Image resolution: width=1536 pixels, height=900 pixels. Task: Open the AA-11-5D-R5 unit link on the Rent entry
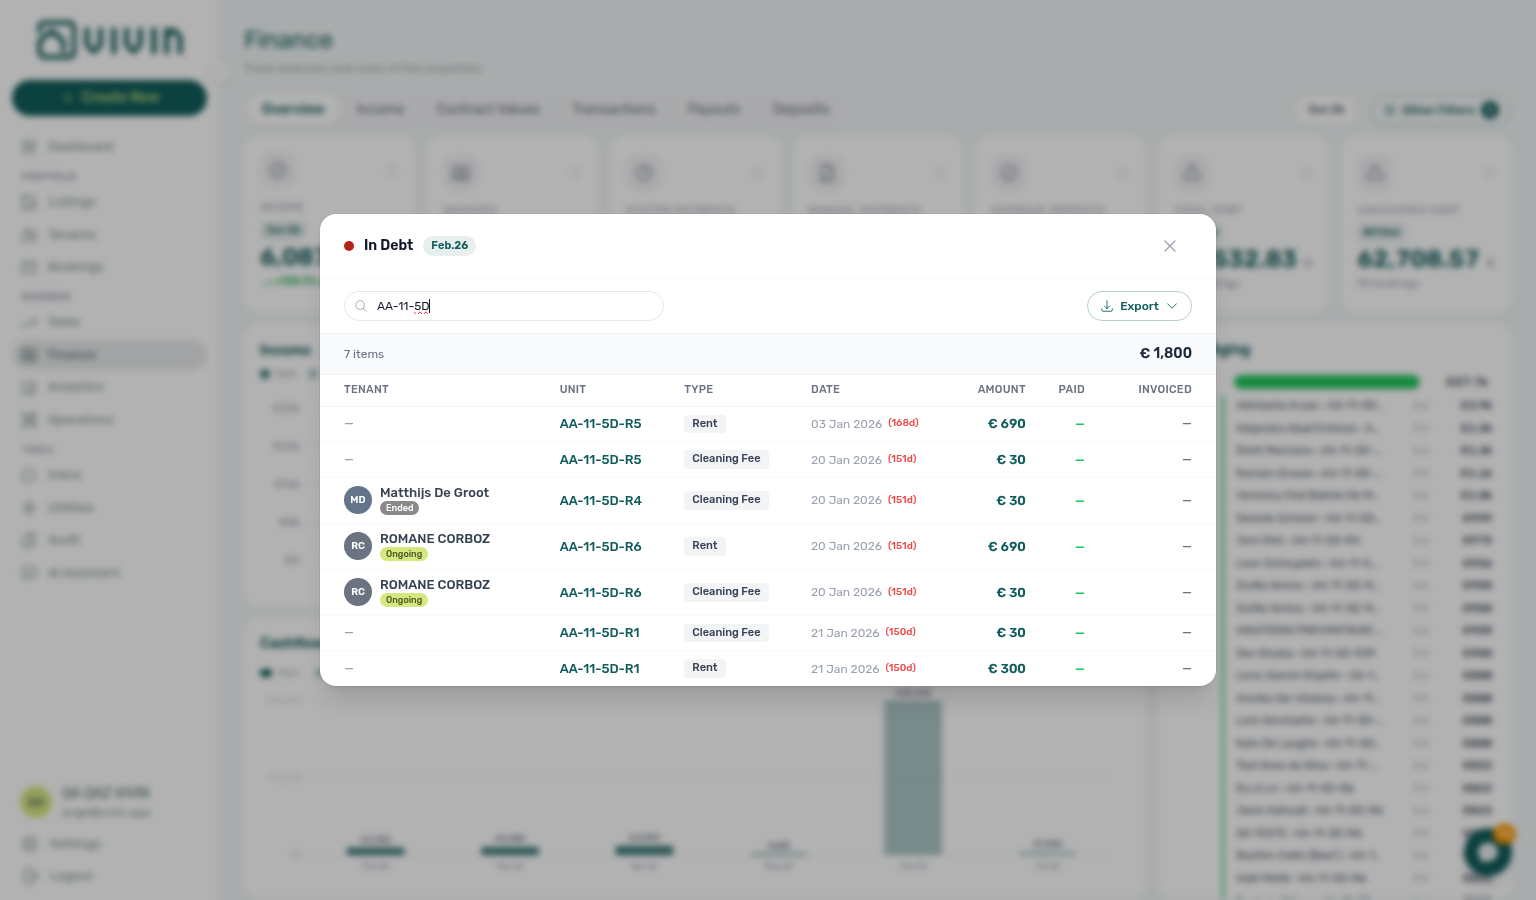(x=600, y=424)
